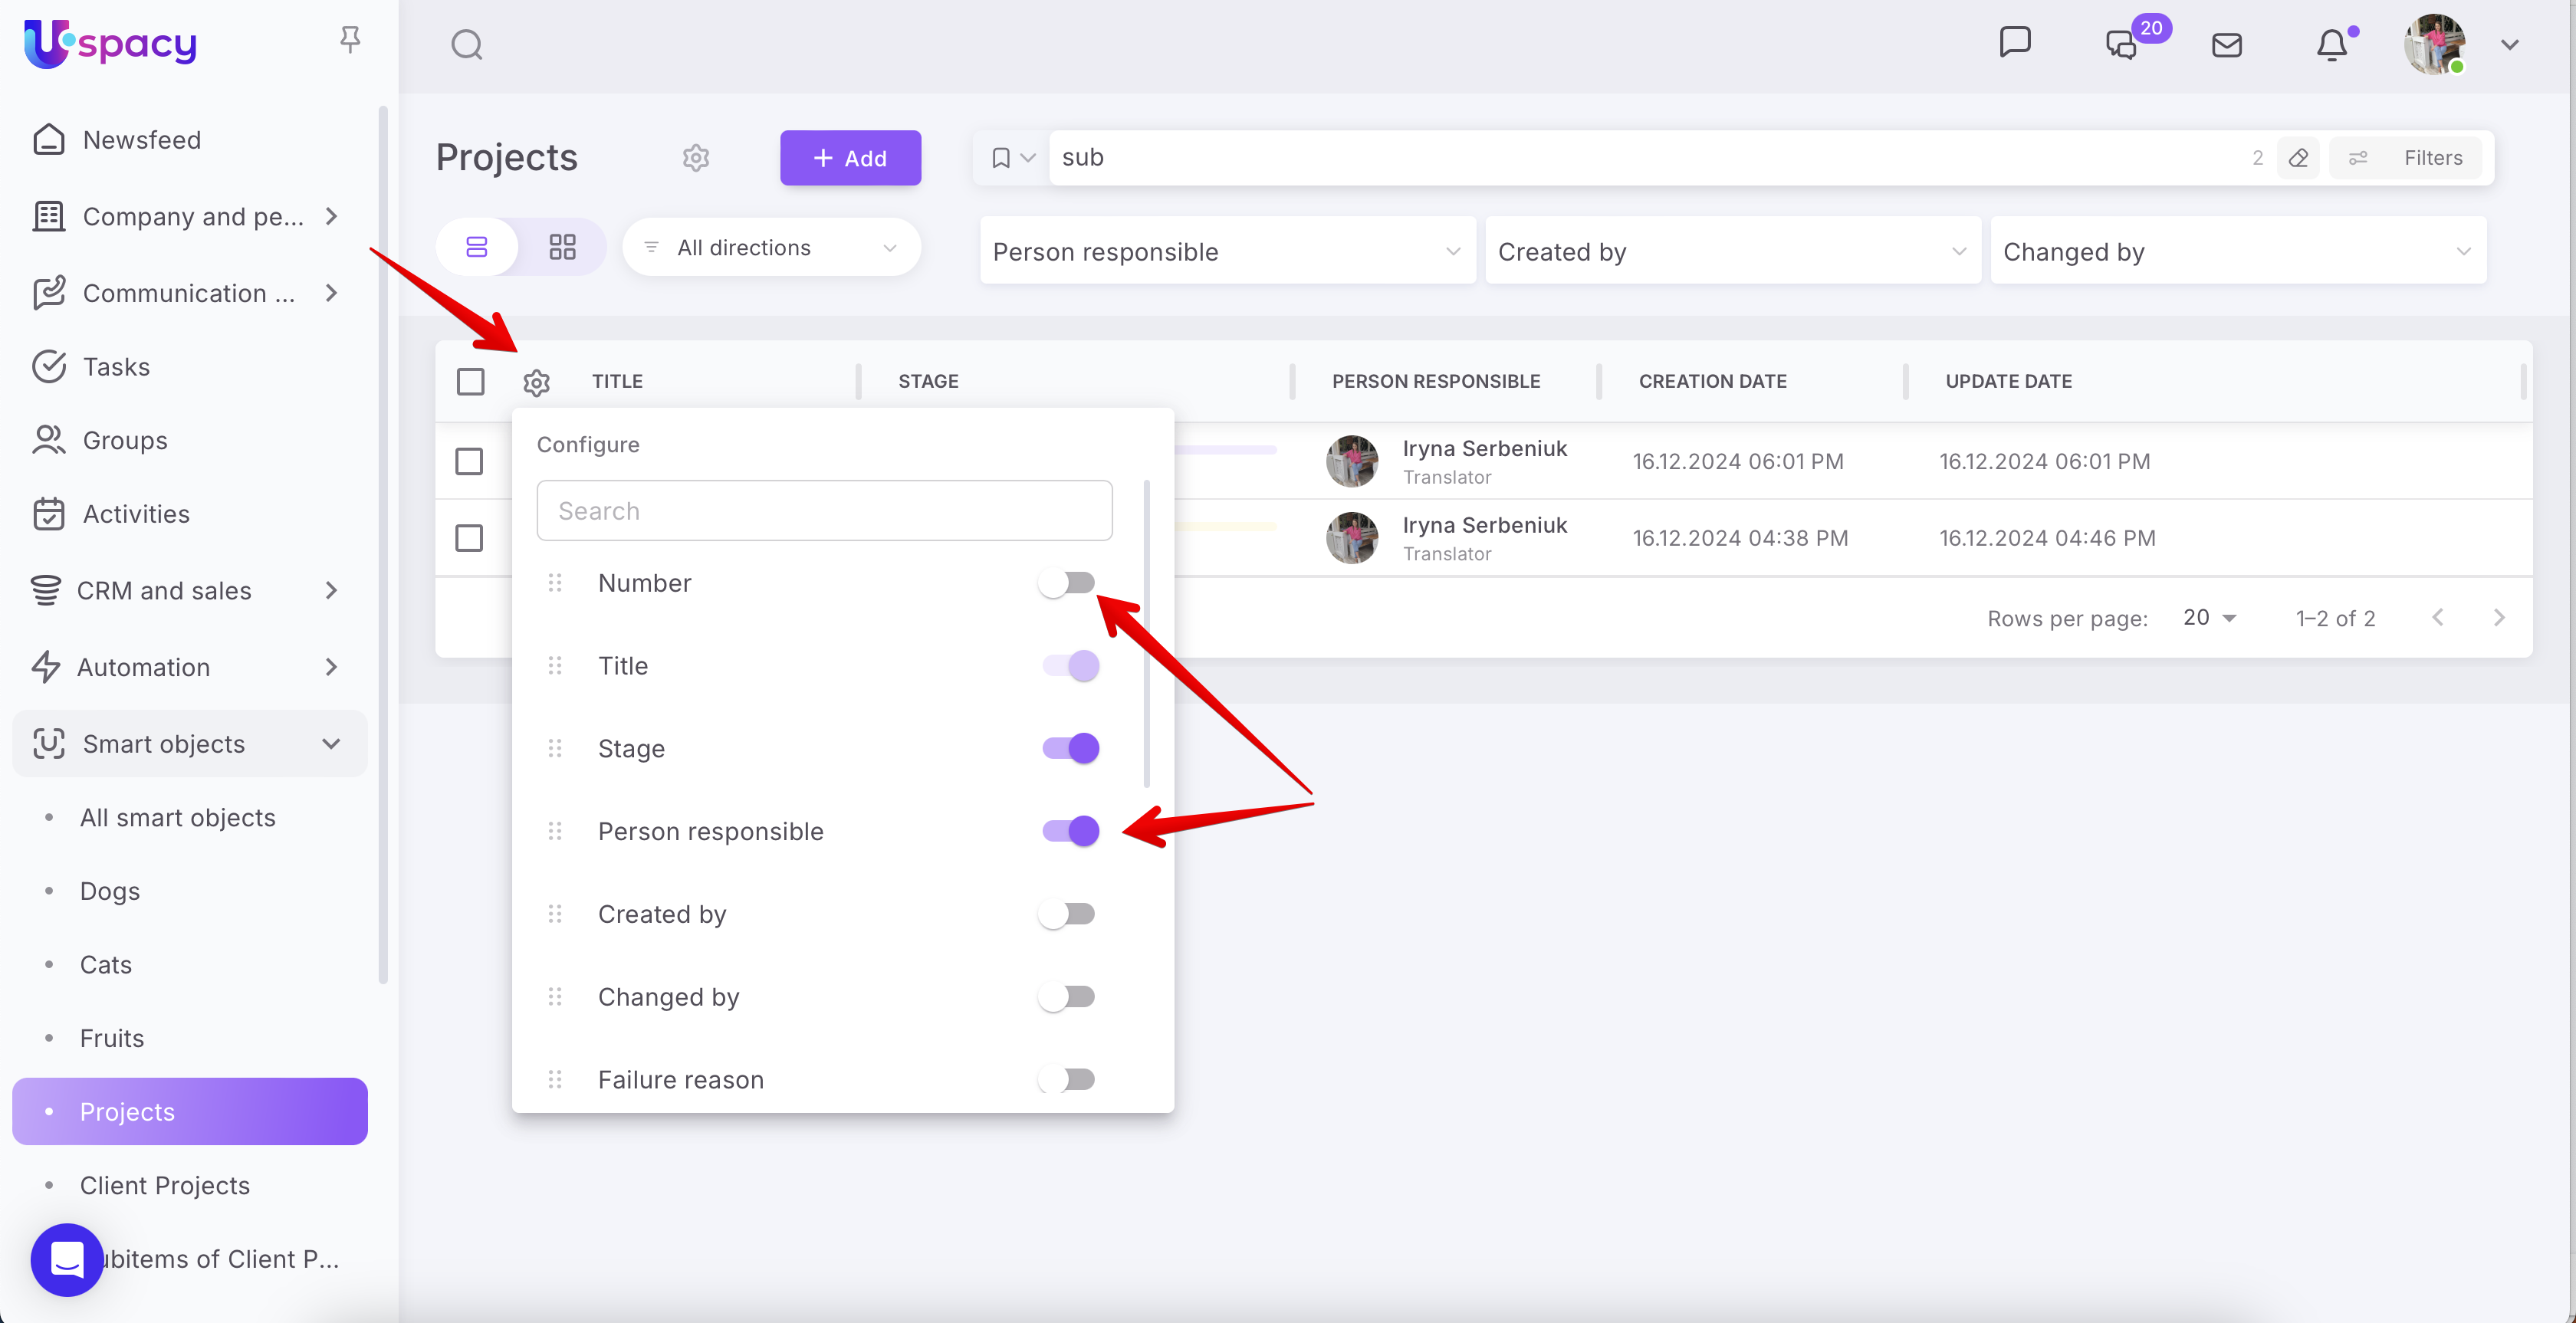2576x1323 pixels.
Task: Expand the Person responsible filter dropdown
Action: [1227, 252]
